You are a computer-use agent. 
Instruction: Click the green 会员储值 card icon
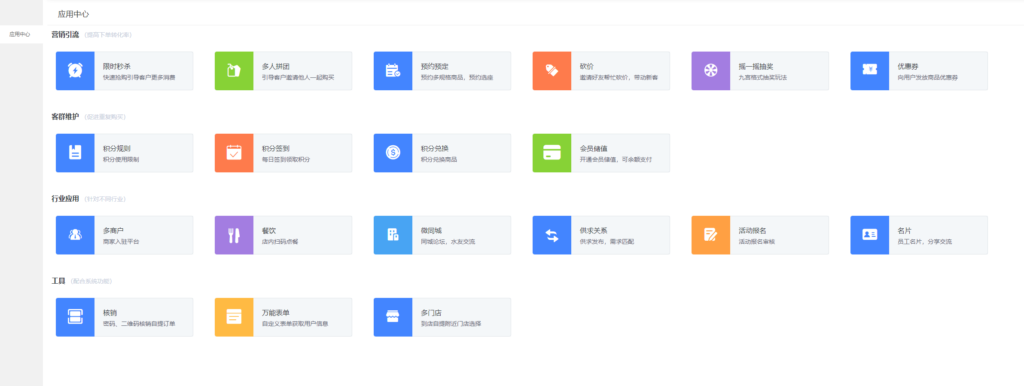(x=552, y=153)
